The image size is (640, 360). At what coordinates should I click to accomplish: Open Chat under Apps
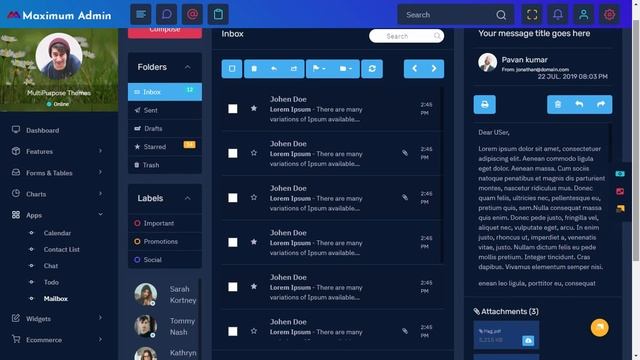[x=51, y=266]
